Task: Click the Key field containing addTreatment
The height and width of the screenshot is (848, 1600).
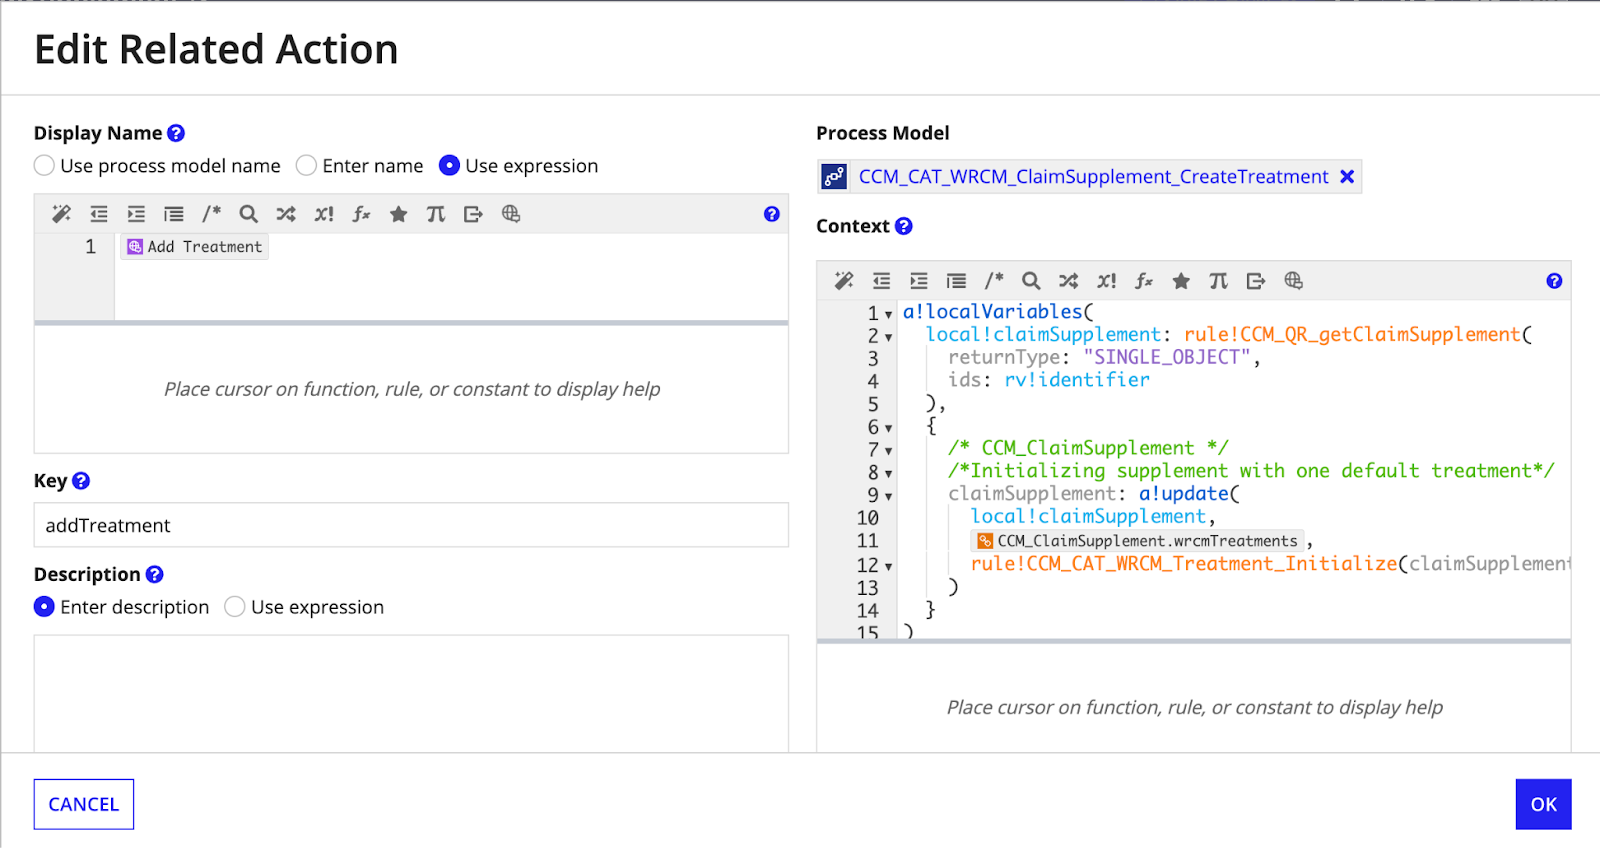Action: pos(411,525)
